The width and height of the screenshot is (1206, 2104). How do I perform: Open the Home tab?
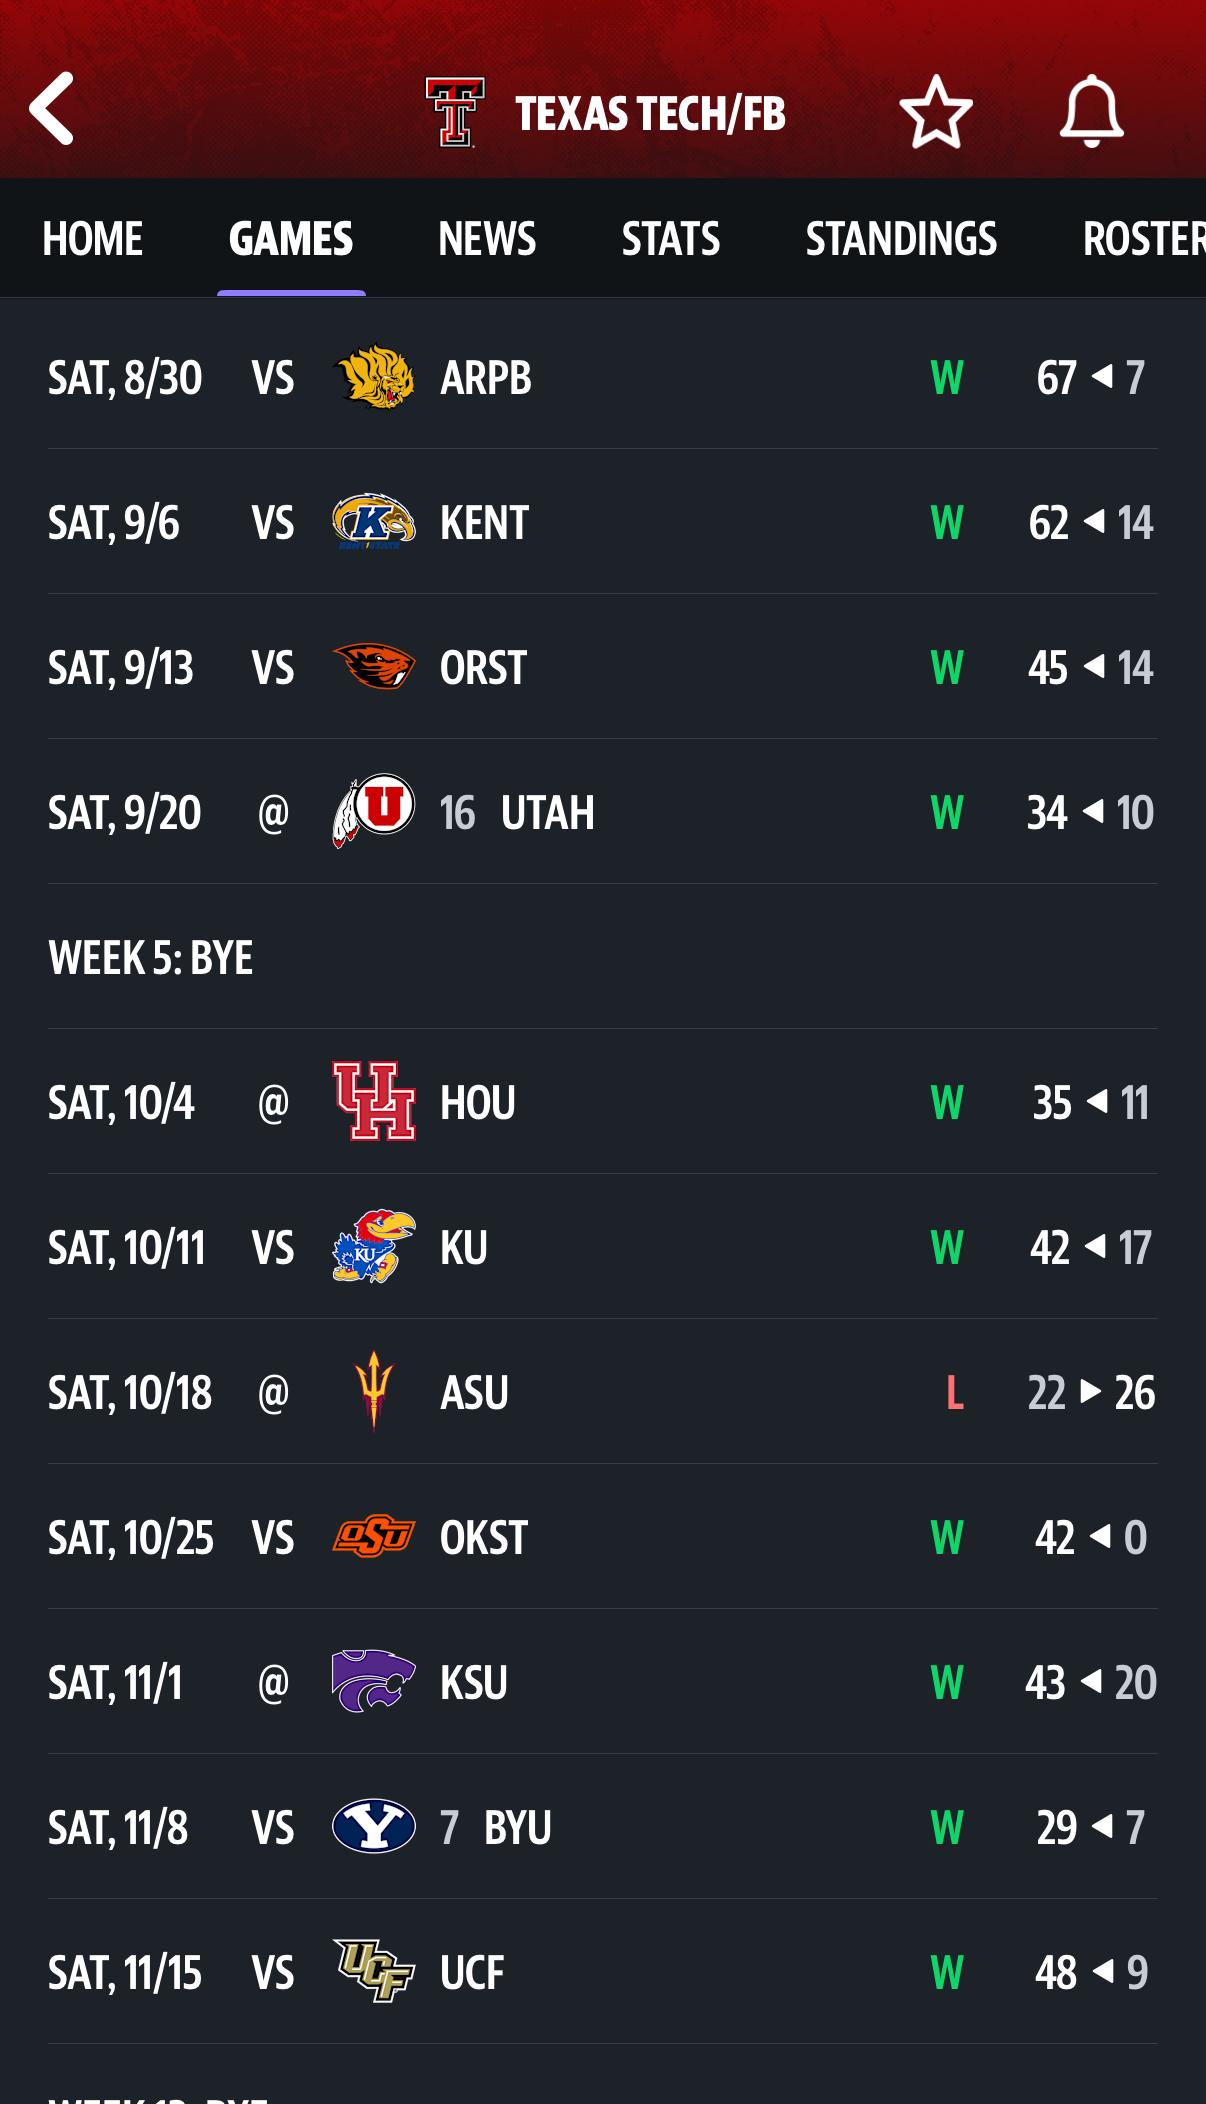pyautogui.click(x=93, y=239)
